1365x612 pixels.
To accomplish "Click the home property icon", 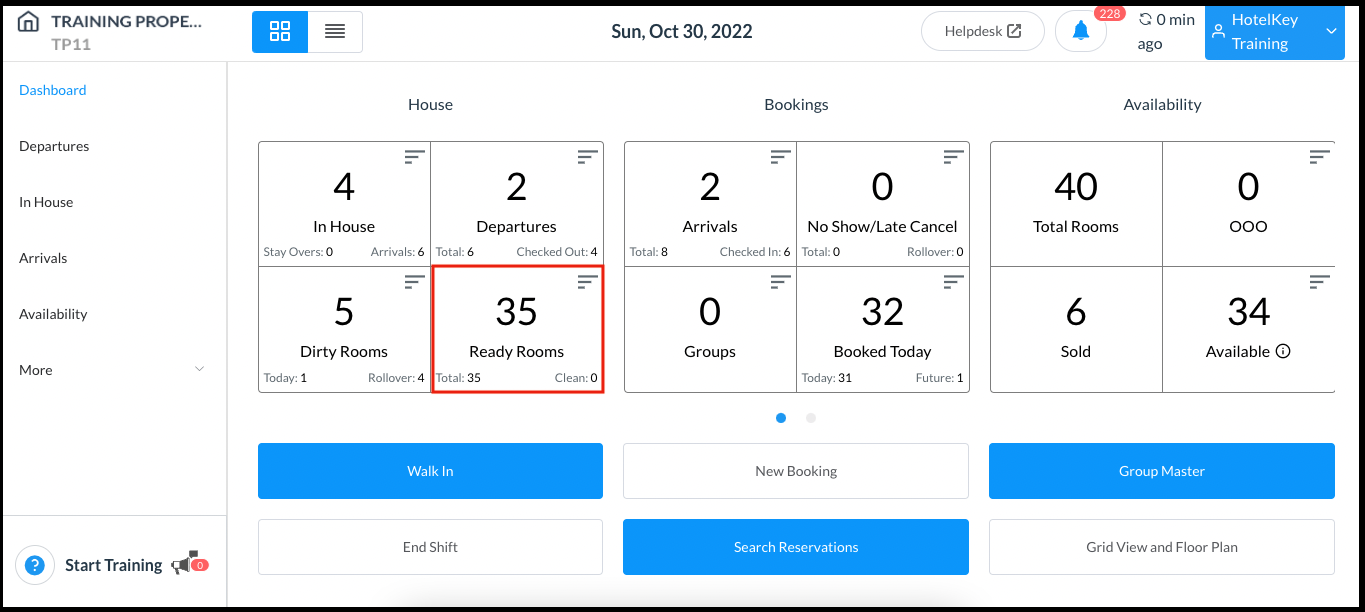I will (x=27, y=22).
